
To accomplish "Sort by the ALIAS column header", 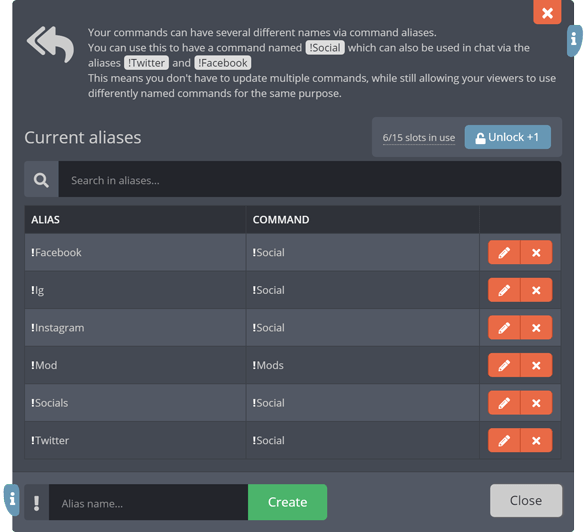I will pyautogui.click(x=135, y=220).
